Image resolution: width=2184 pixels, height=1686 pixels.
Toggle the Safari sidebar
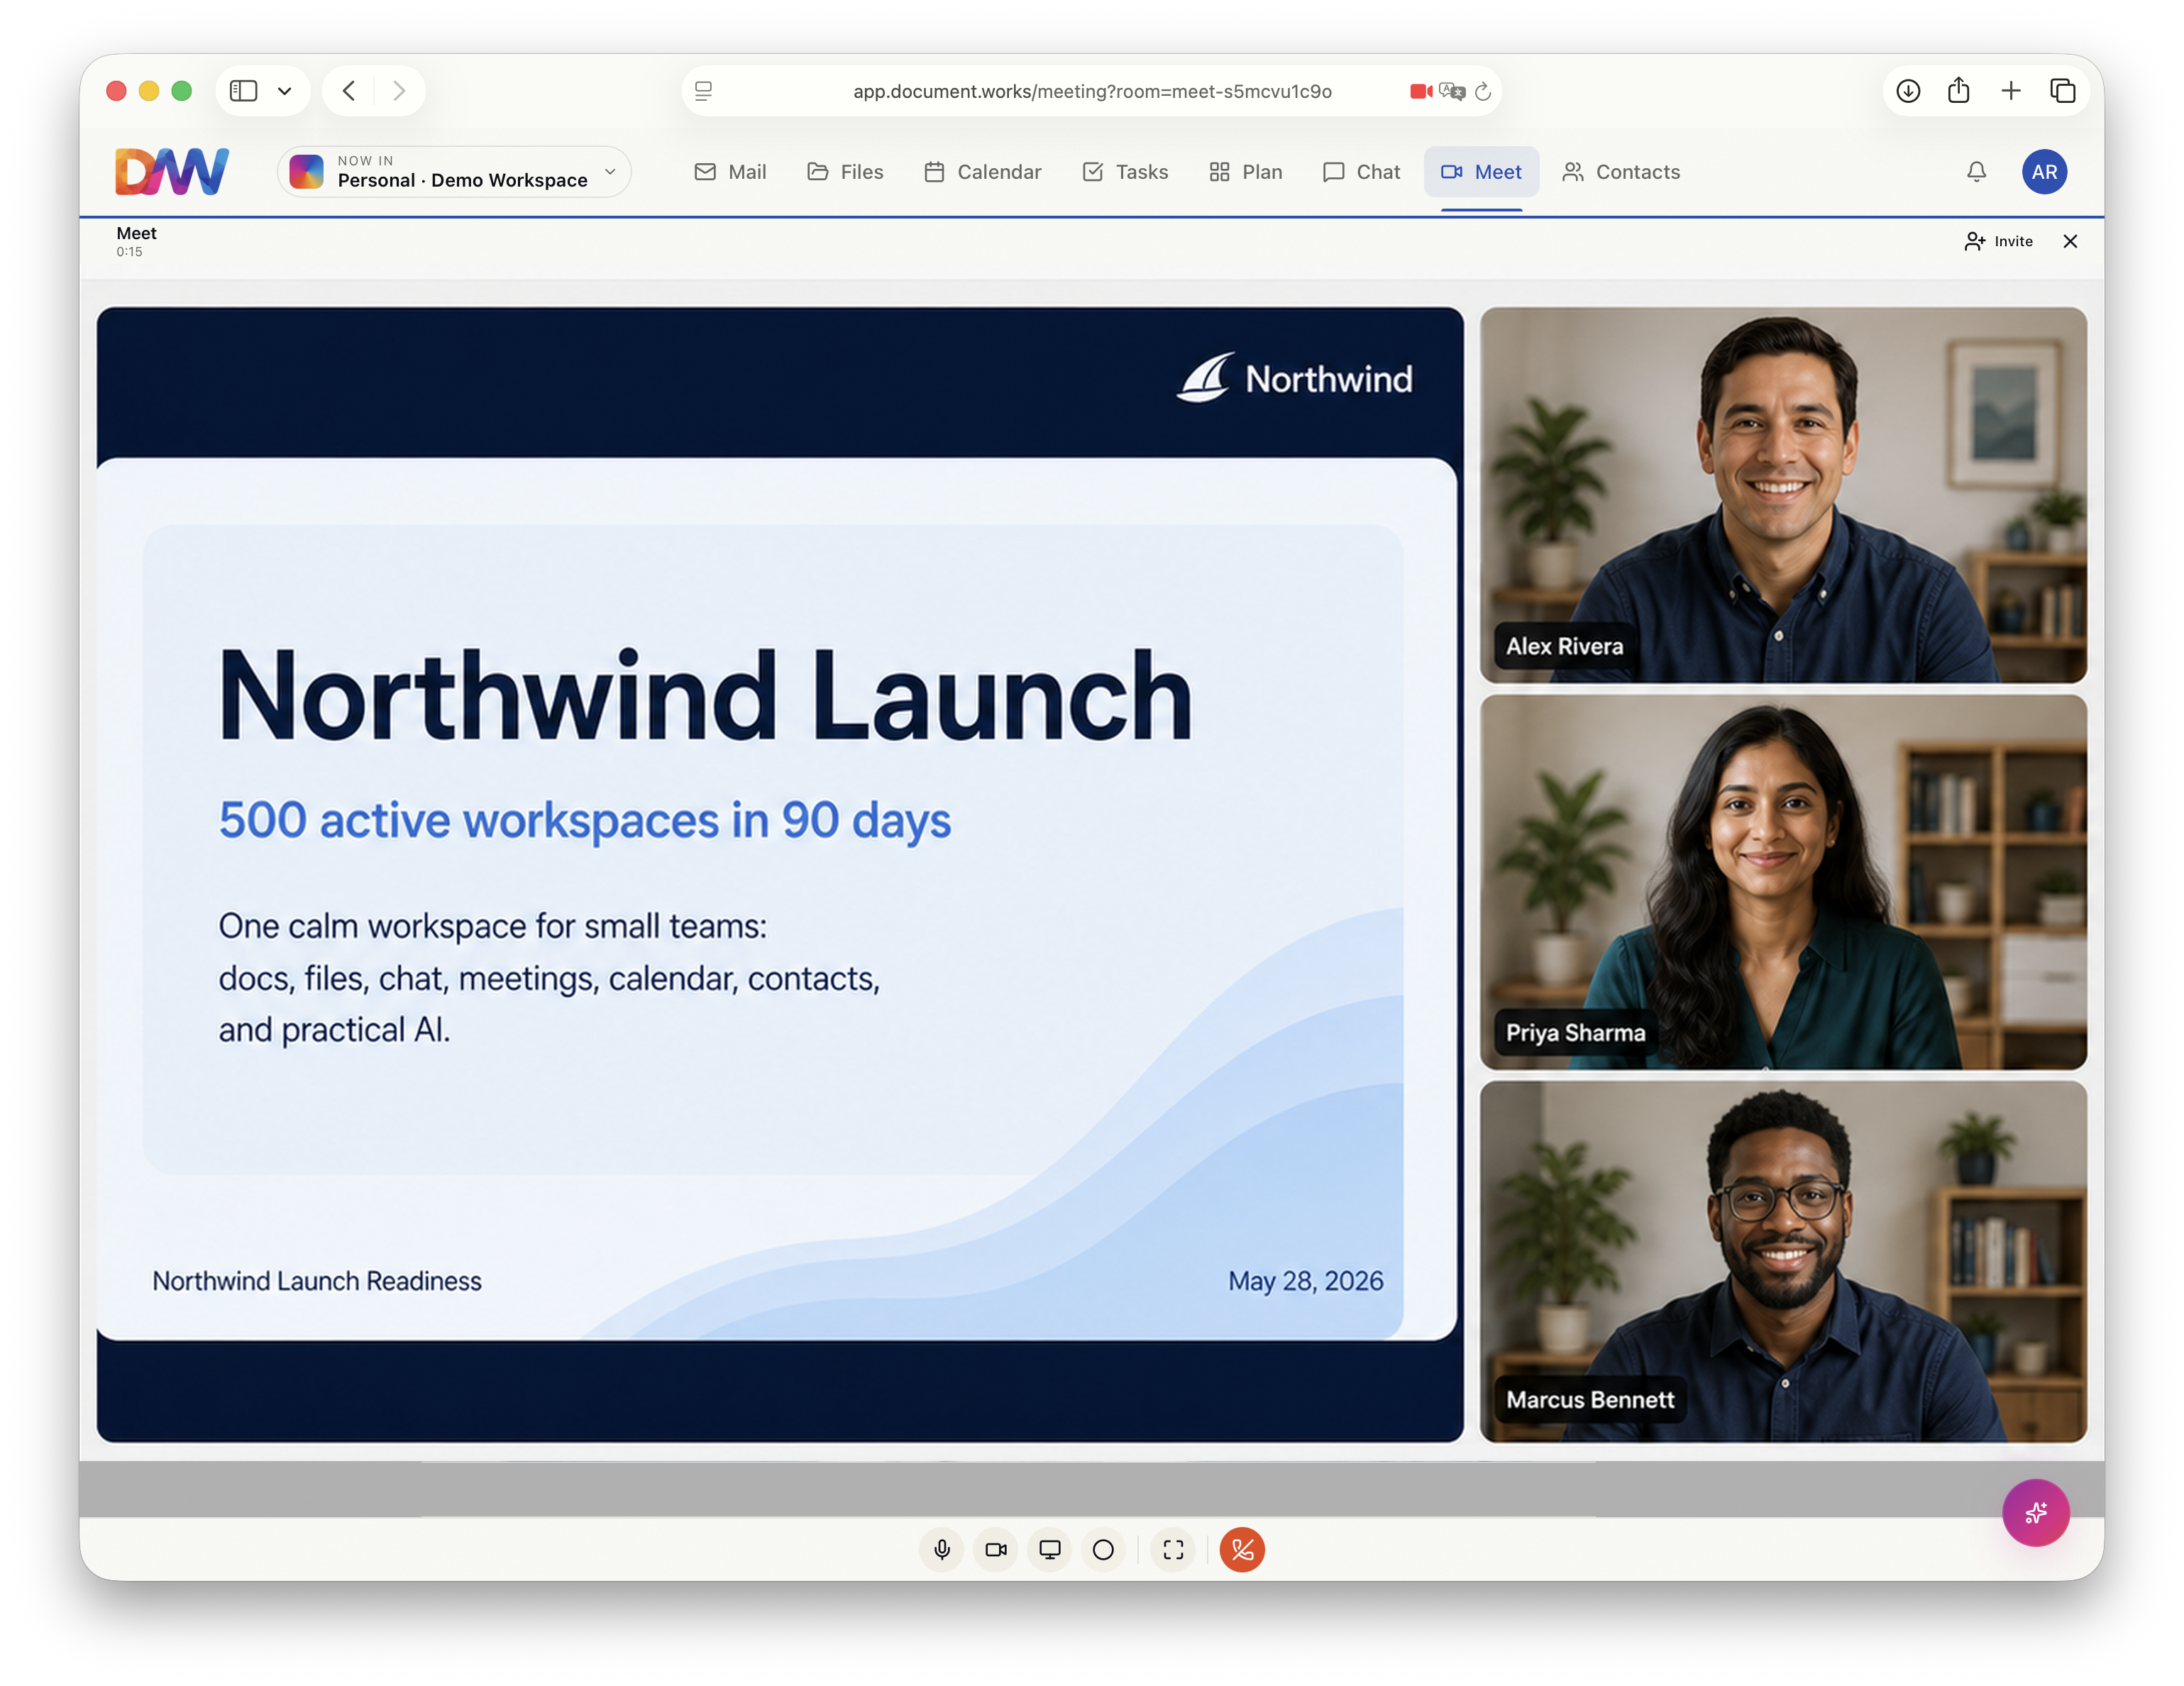[243, 91]
